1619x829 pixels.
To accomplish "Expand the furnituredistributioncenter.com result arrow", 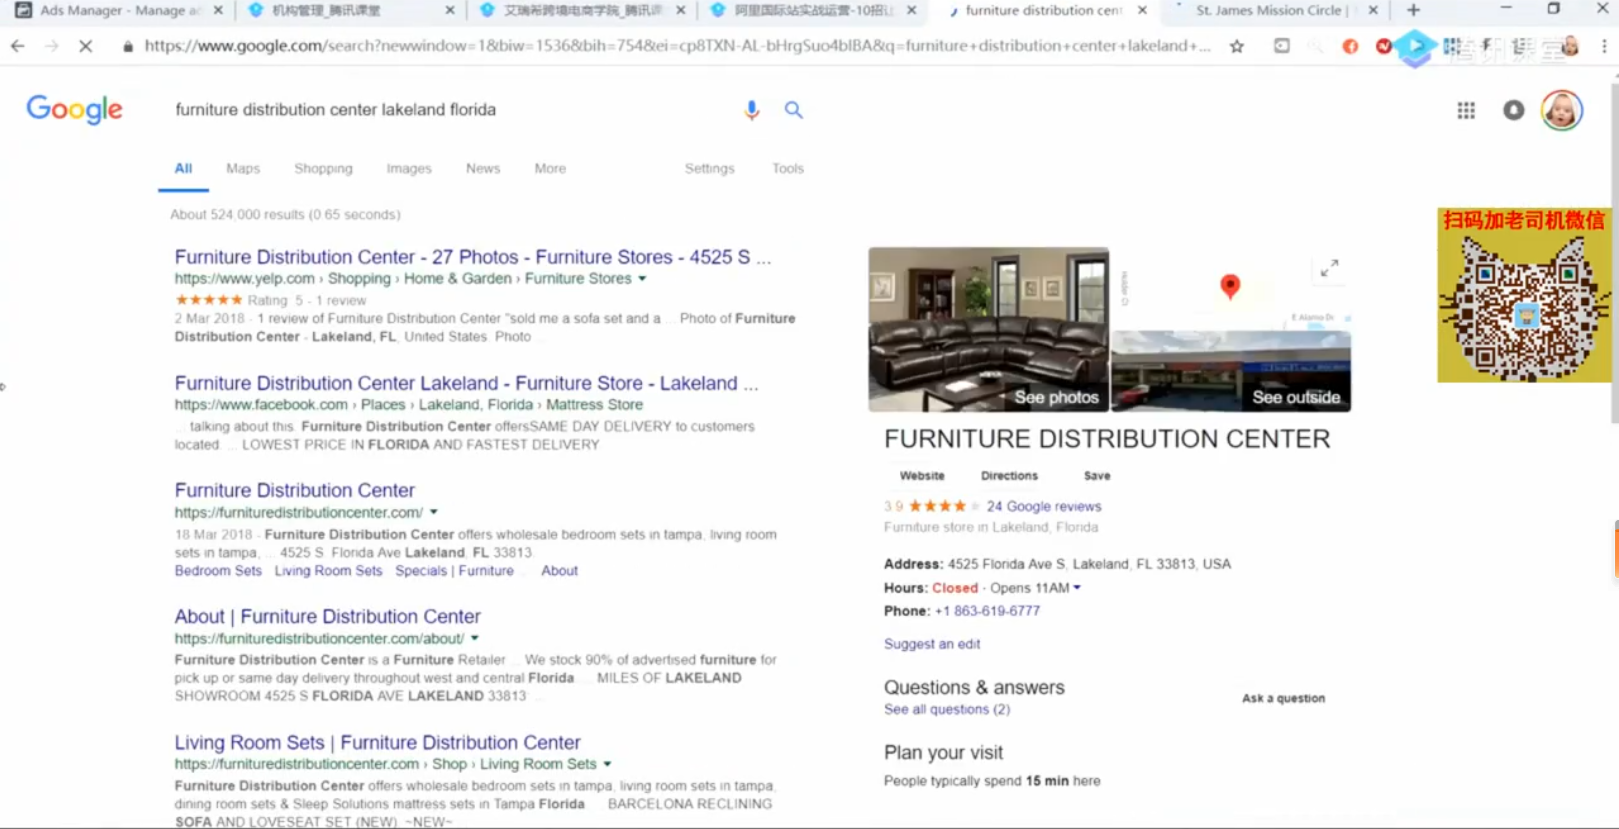I will [x=434, y=512].
